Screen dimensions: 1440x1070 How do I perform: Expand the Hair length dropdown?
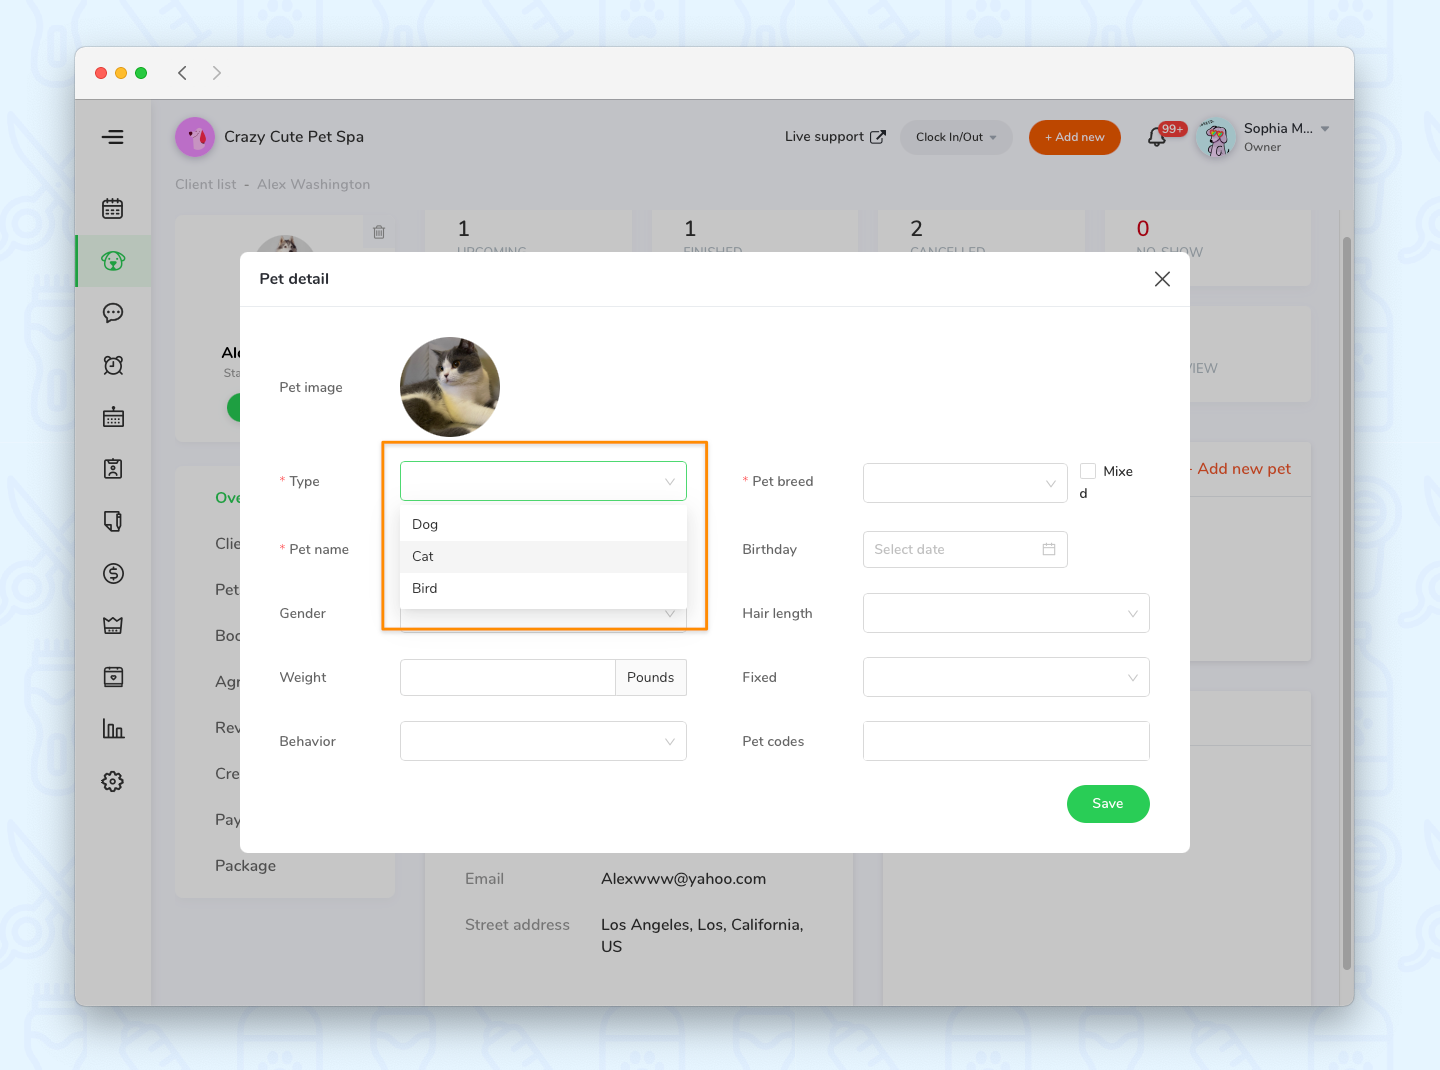[1006, 613]
